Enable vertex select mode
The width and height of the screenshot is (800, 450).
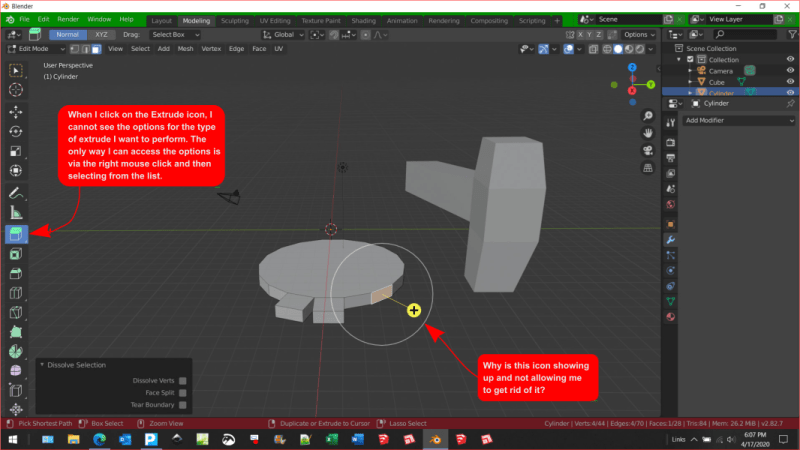pyautogui.click(x=75, y=49)
